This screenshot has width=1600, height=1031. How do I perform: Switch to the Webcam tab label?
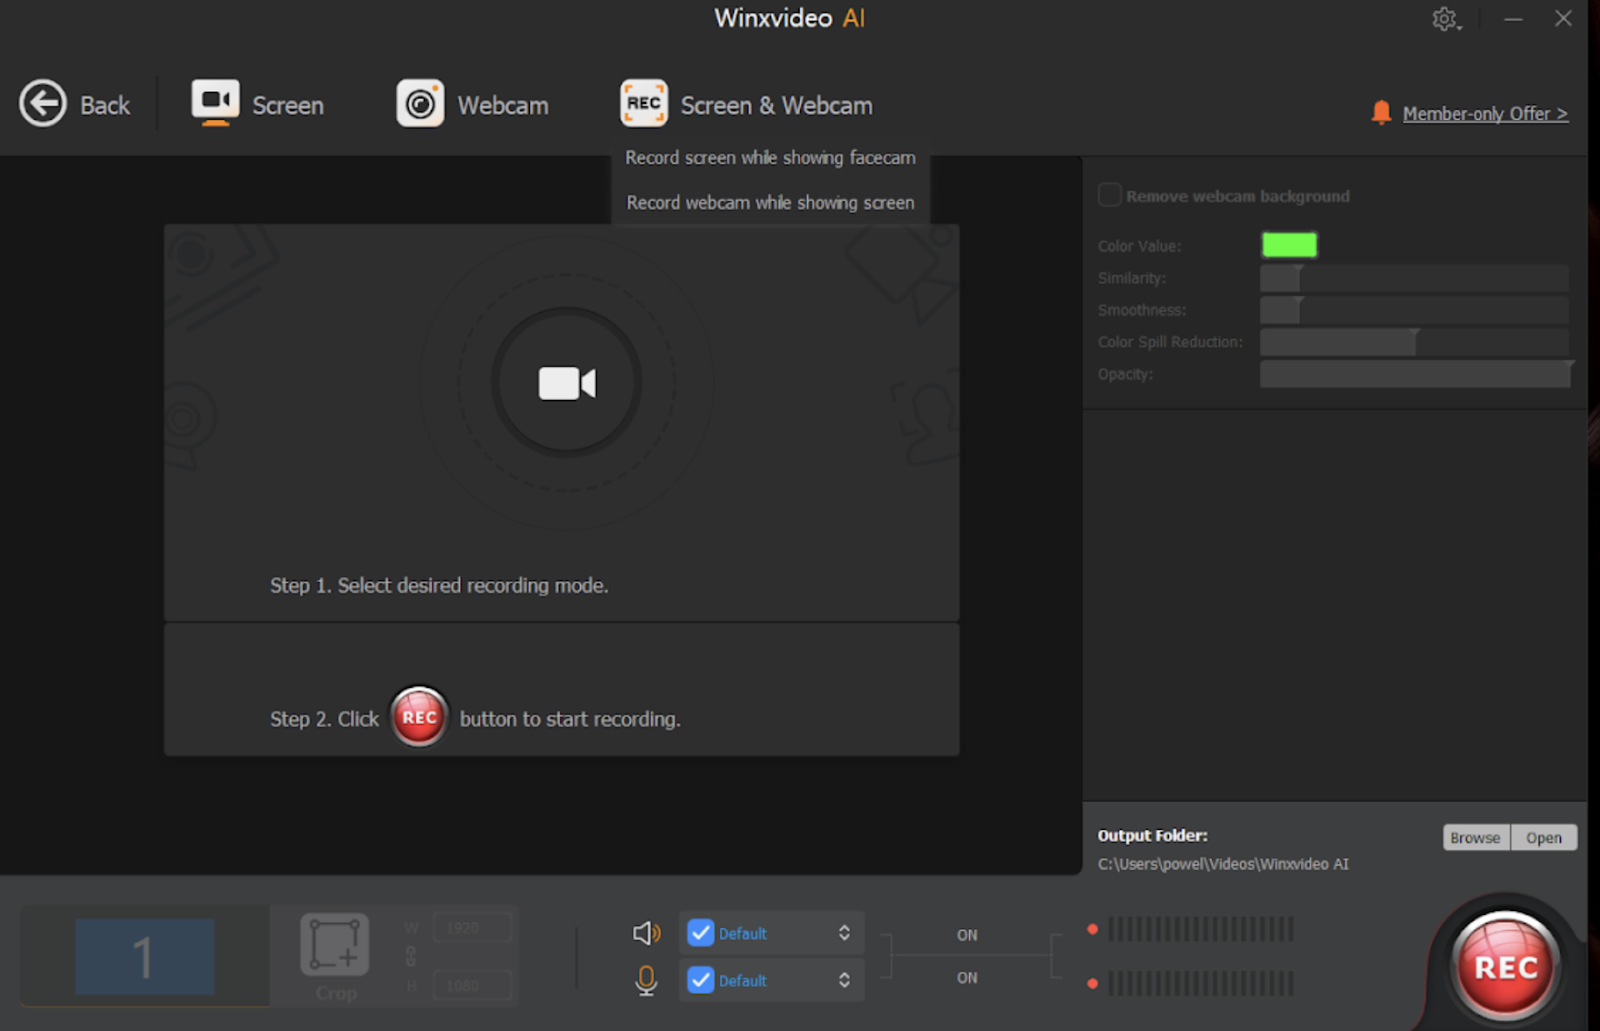tap(503, 105)
